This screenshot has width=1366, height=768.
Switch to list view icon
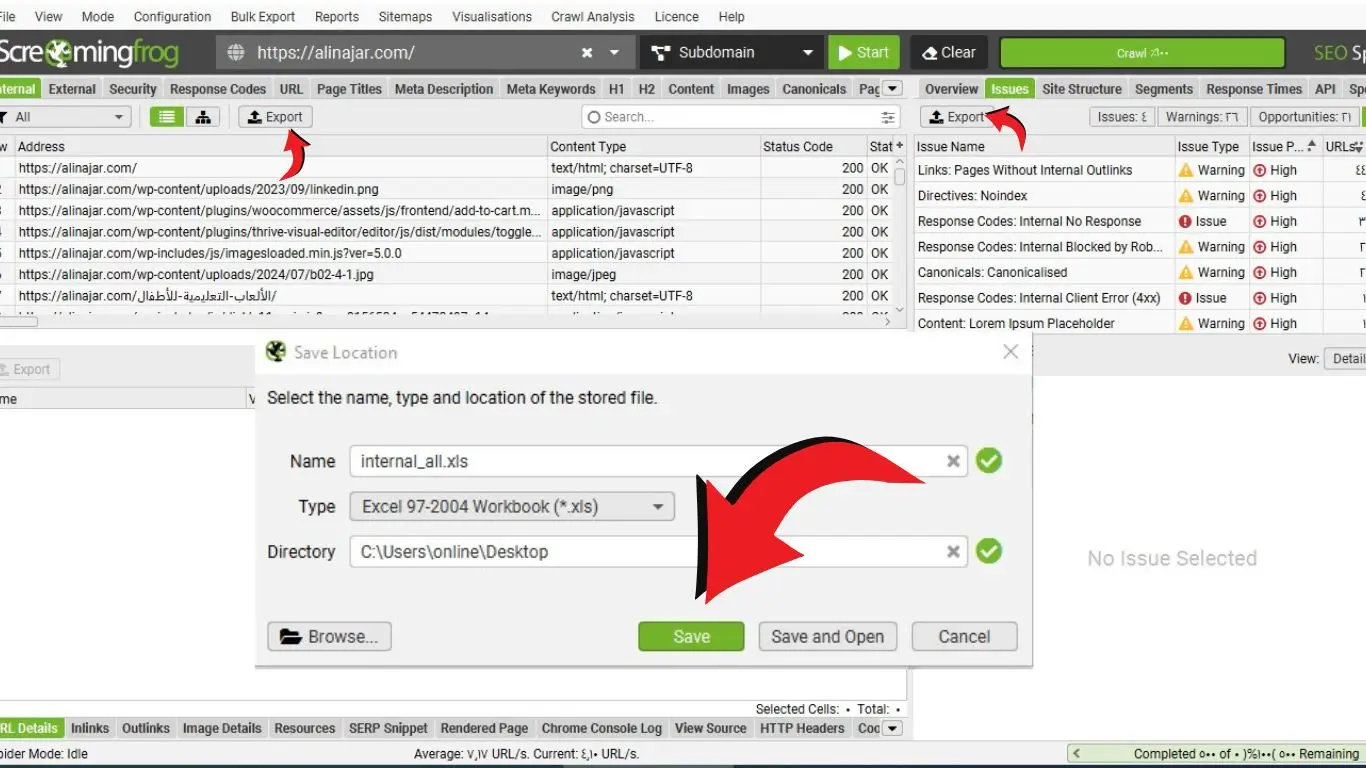tap(166, 117)
